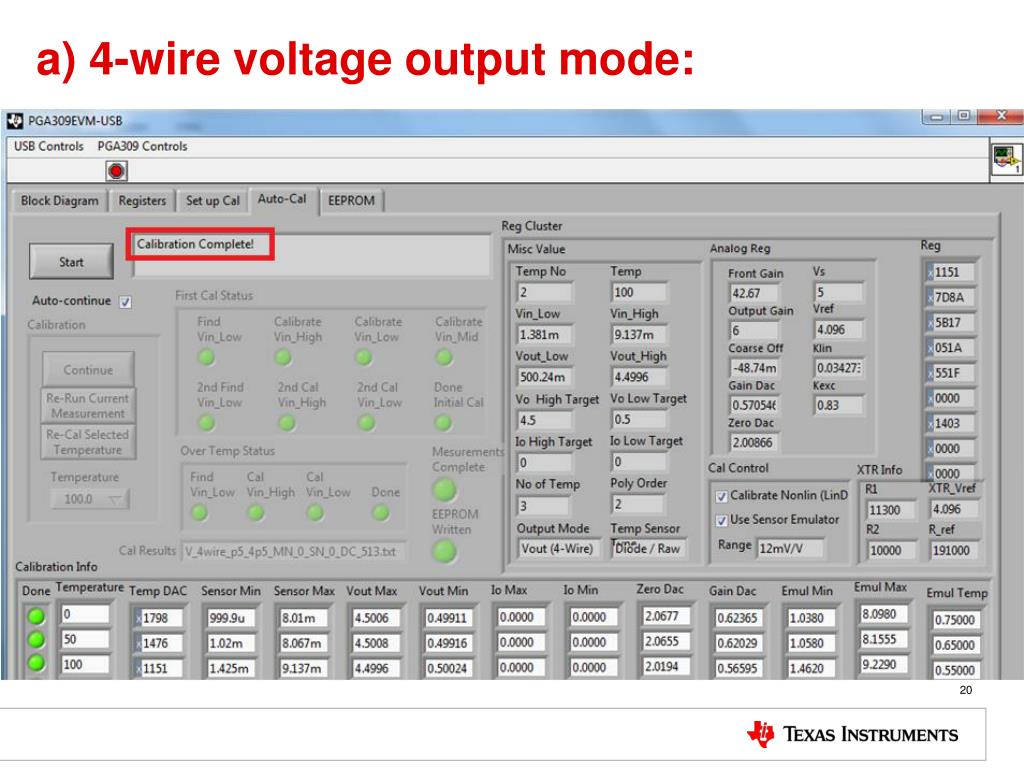The image size is (1024, 768).
Task: Click the Vin_High field 9.137m in Misc Value
Action: point(639,334)
